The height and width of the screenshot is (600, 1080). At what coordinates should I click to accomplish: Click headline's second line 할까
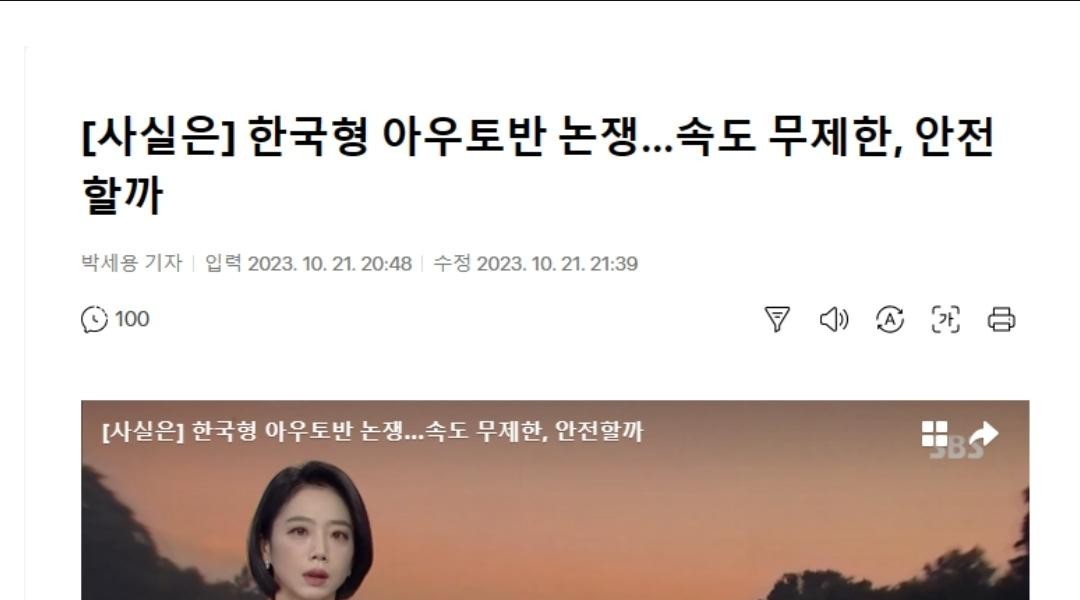tap(123, 194)
